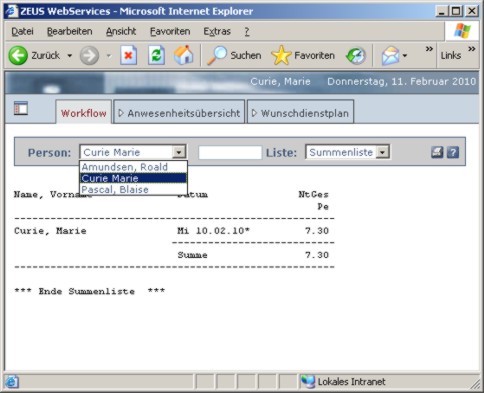Open the Bearbeiten menu

(x=69, y=32)
